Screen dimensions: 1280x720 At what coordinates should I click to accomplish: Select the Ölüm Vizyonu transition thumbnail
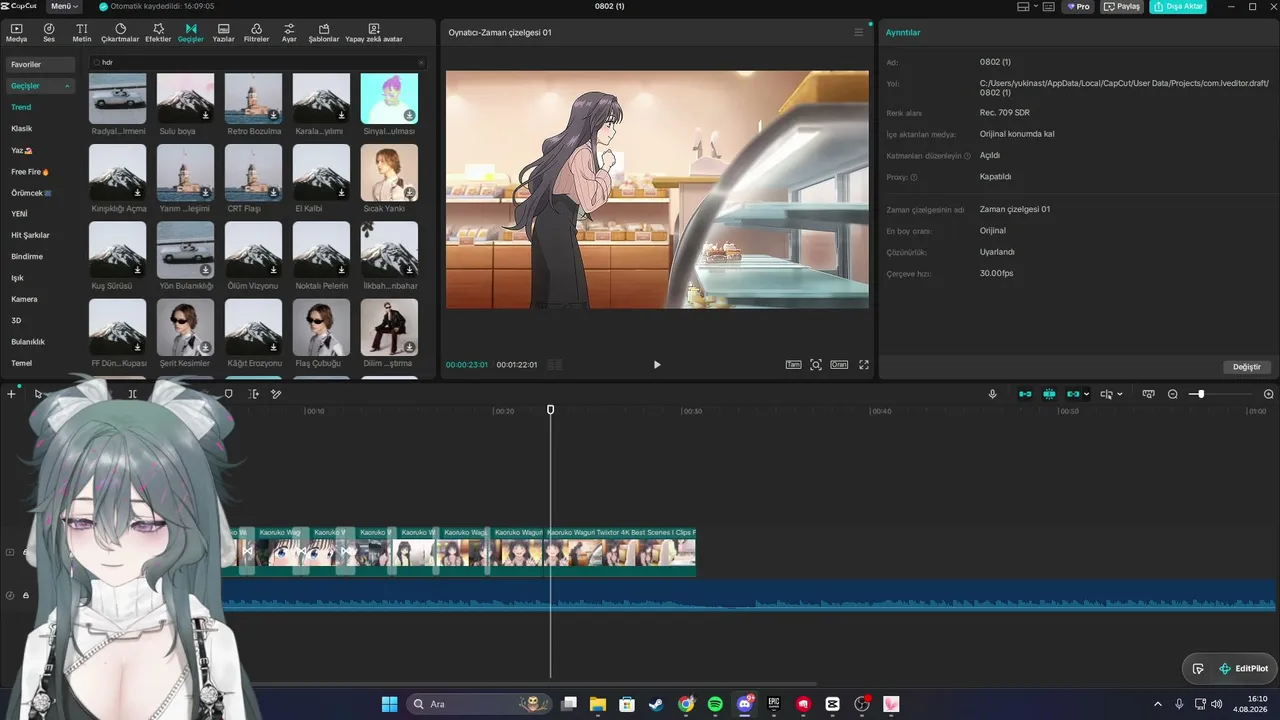pyautogui.click(x=253, y=249)
